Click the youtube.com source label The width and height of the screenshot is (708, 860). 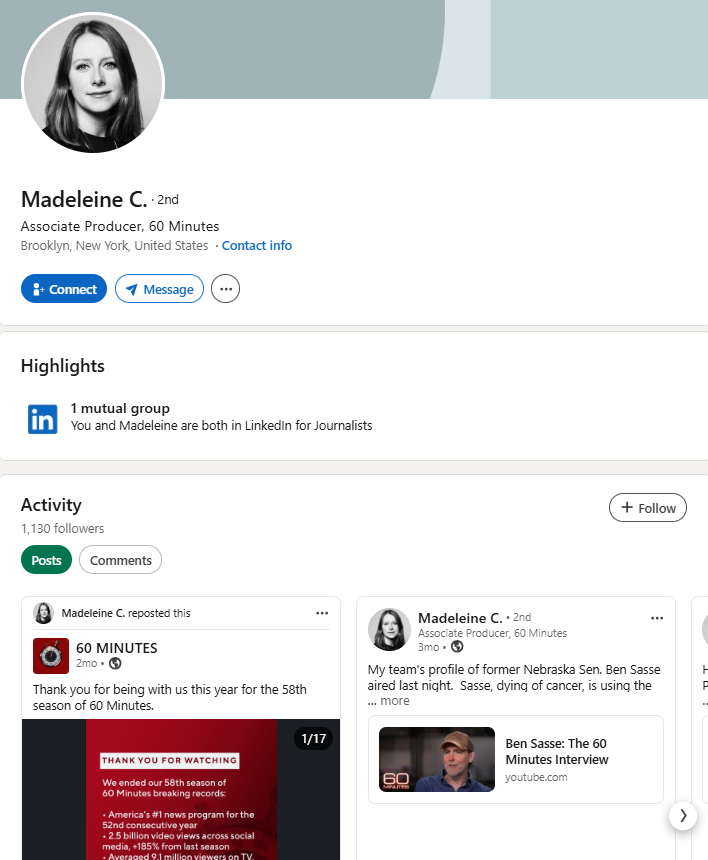click(536, 777)
